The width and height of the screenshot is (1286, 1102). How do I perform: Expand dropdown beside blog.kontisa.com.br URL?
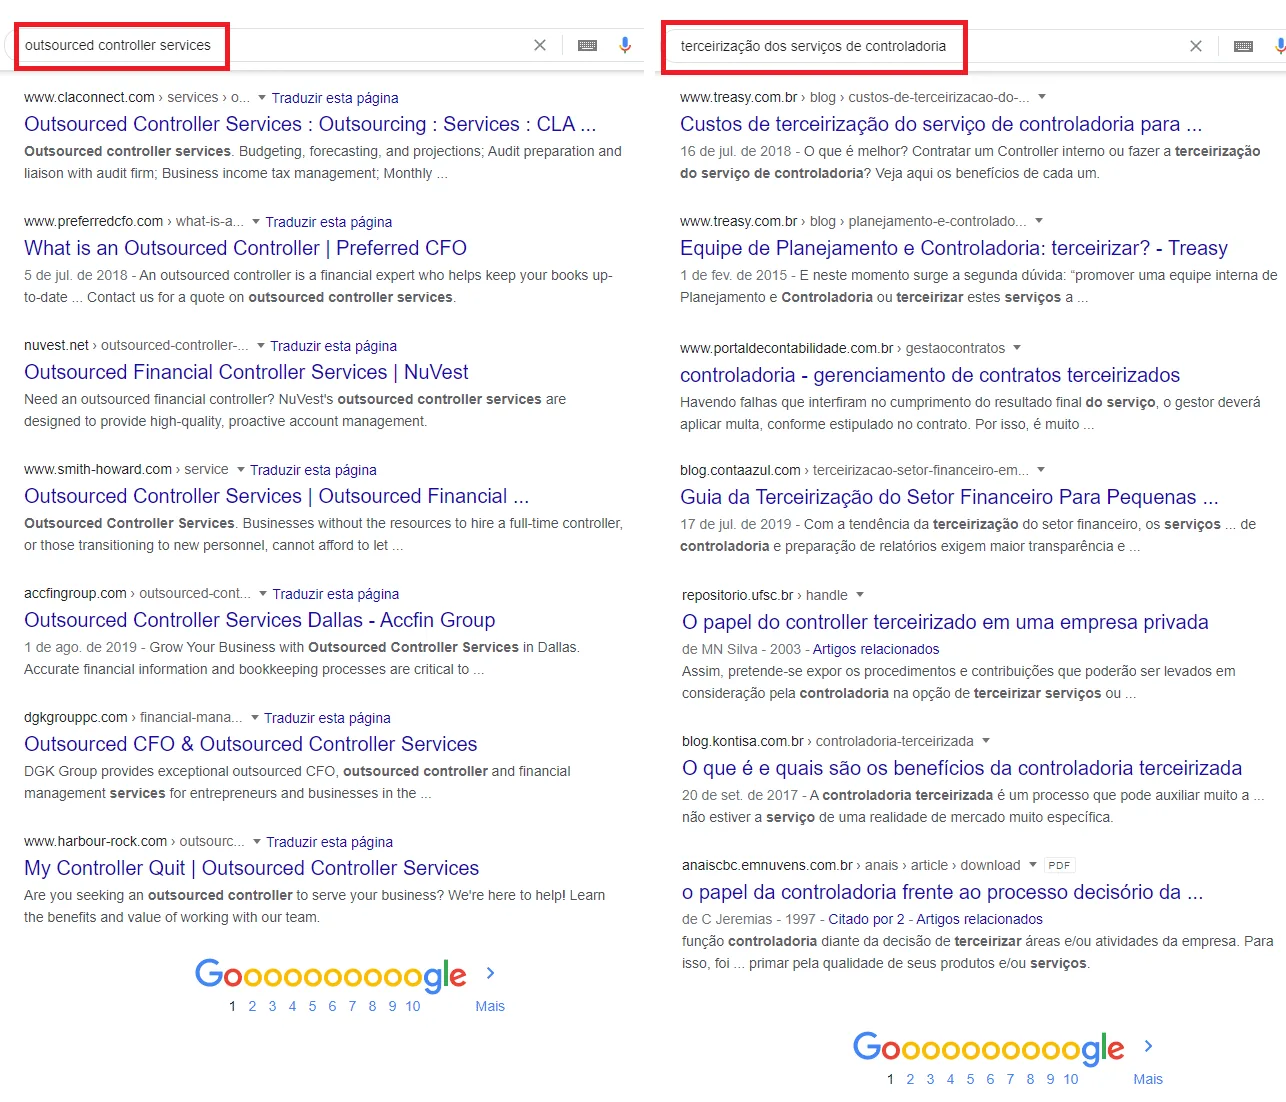(986, 741)
